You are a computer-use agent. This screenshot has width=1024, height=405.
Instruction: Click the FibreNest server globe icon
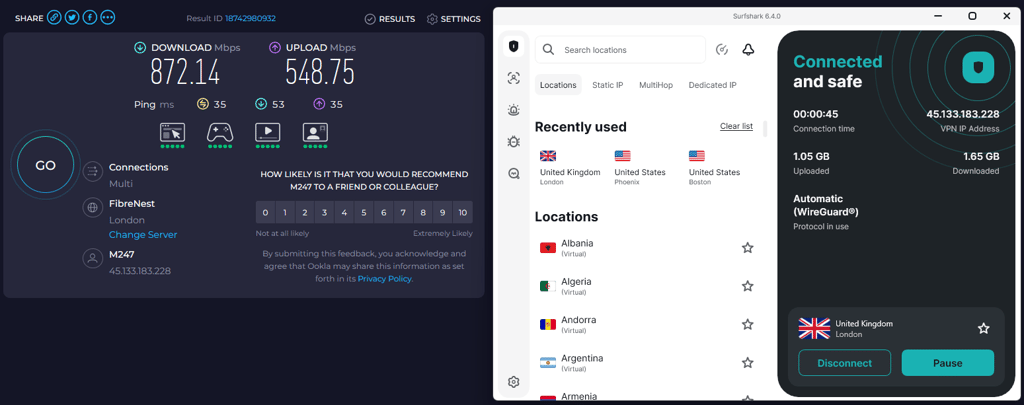point(92,208)
